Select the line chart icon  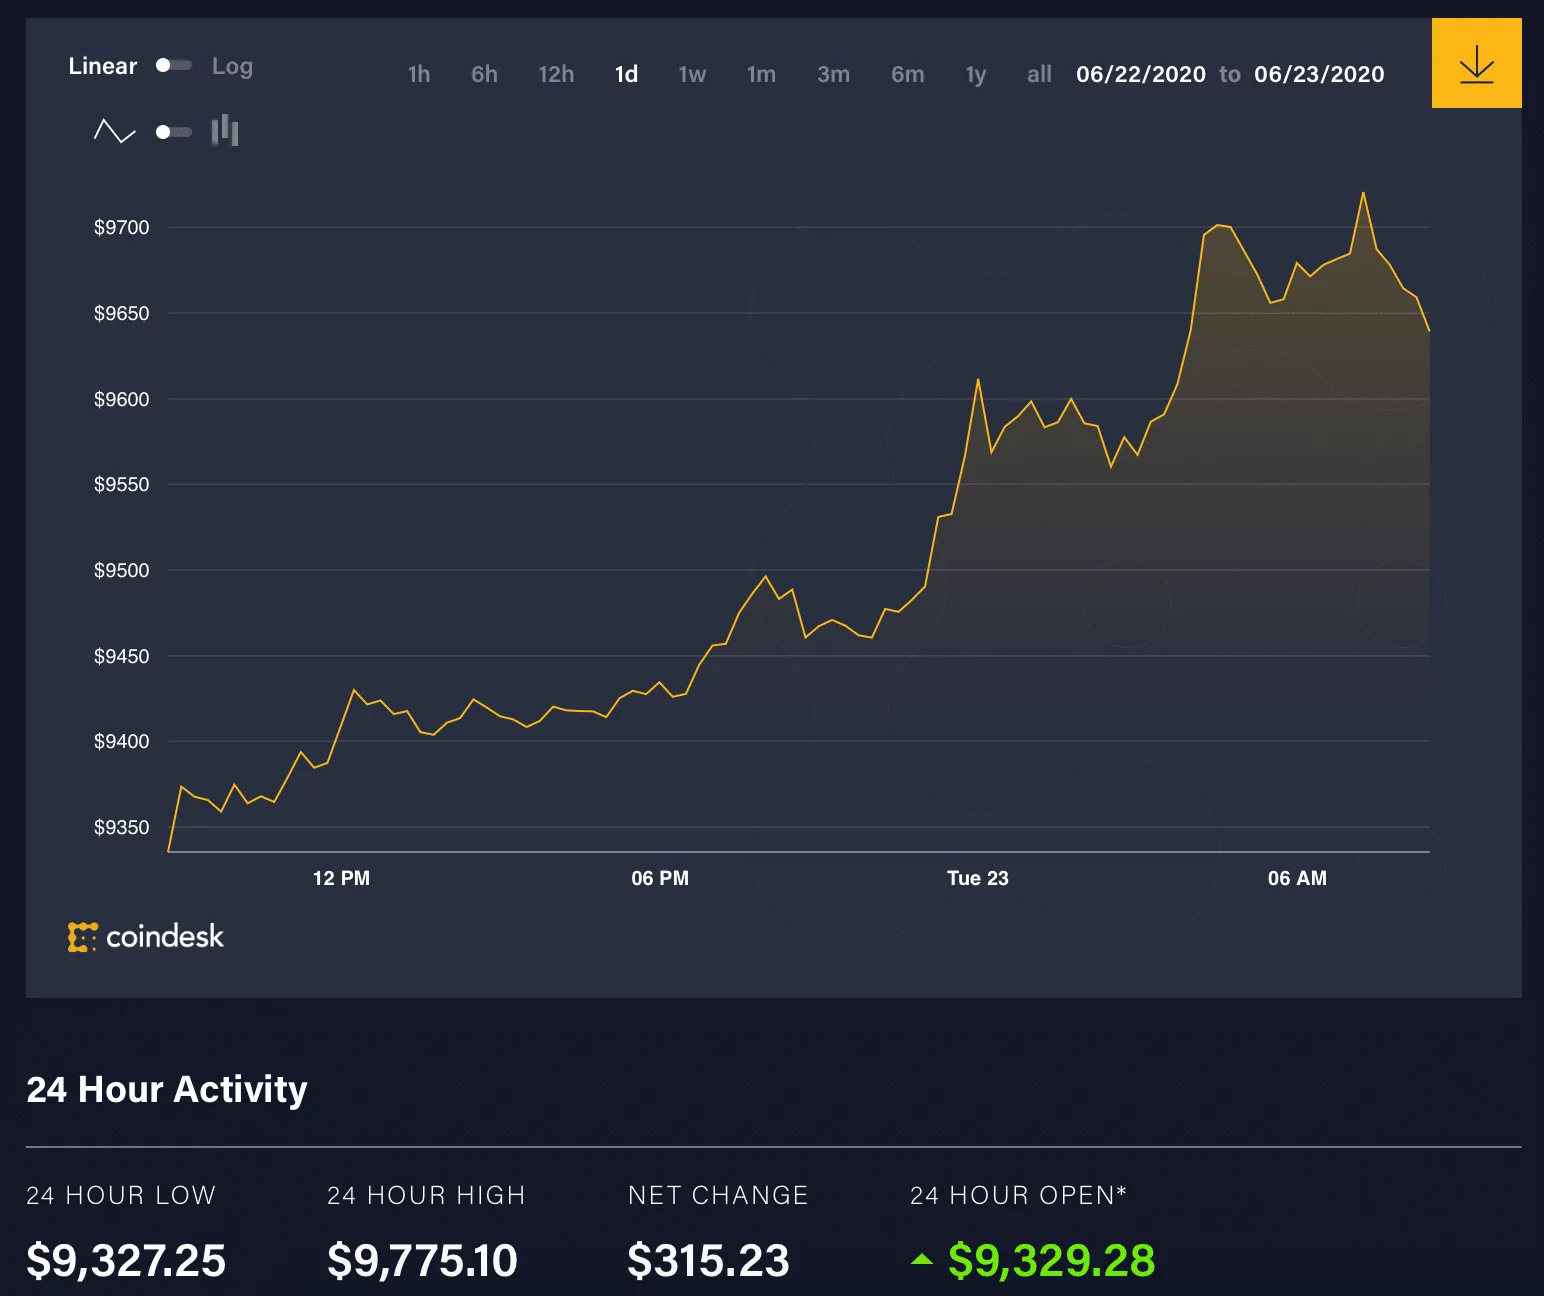click(x=114, y=131)
